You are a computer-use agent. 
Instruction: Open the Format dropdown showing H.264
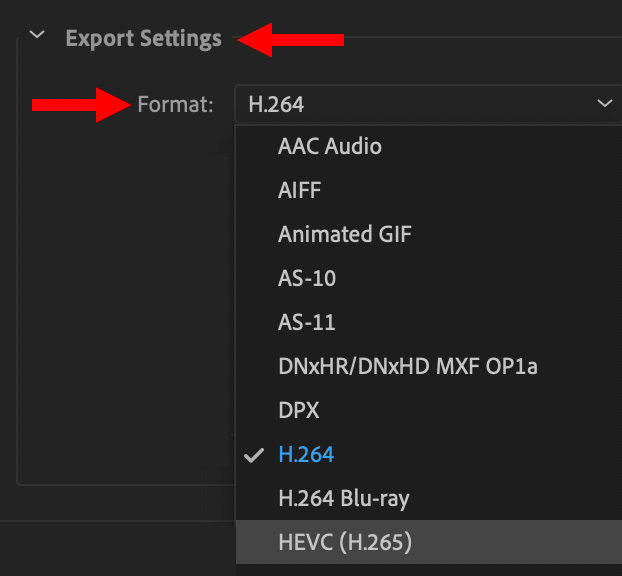[428, 104]
